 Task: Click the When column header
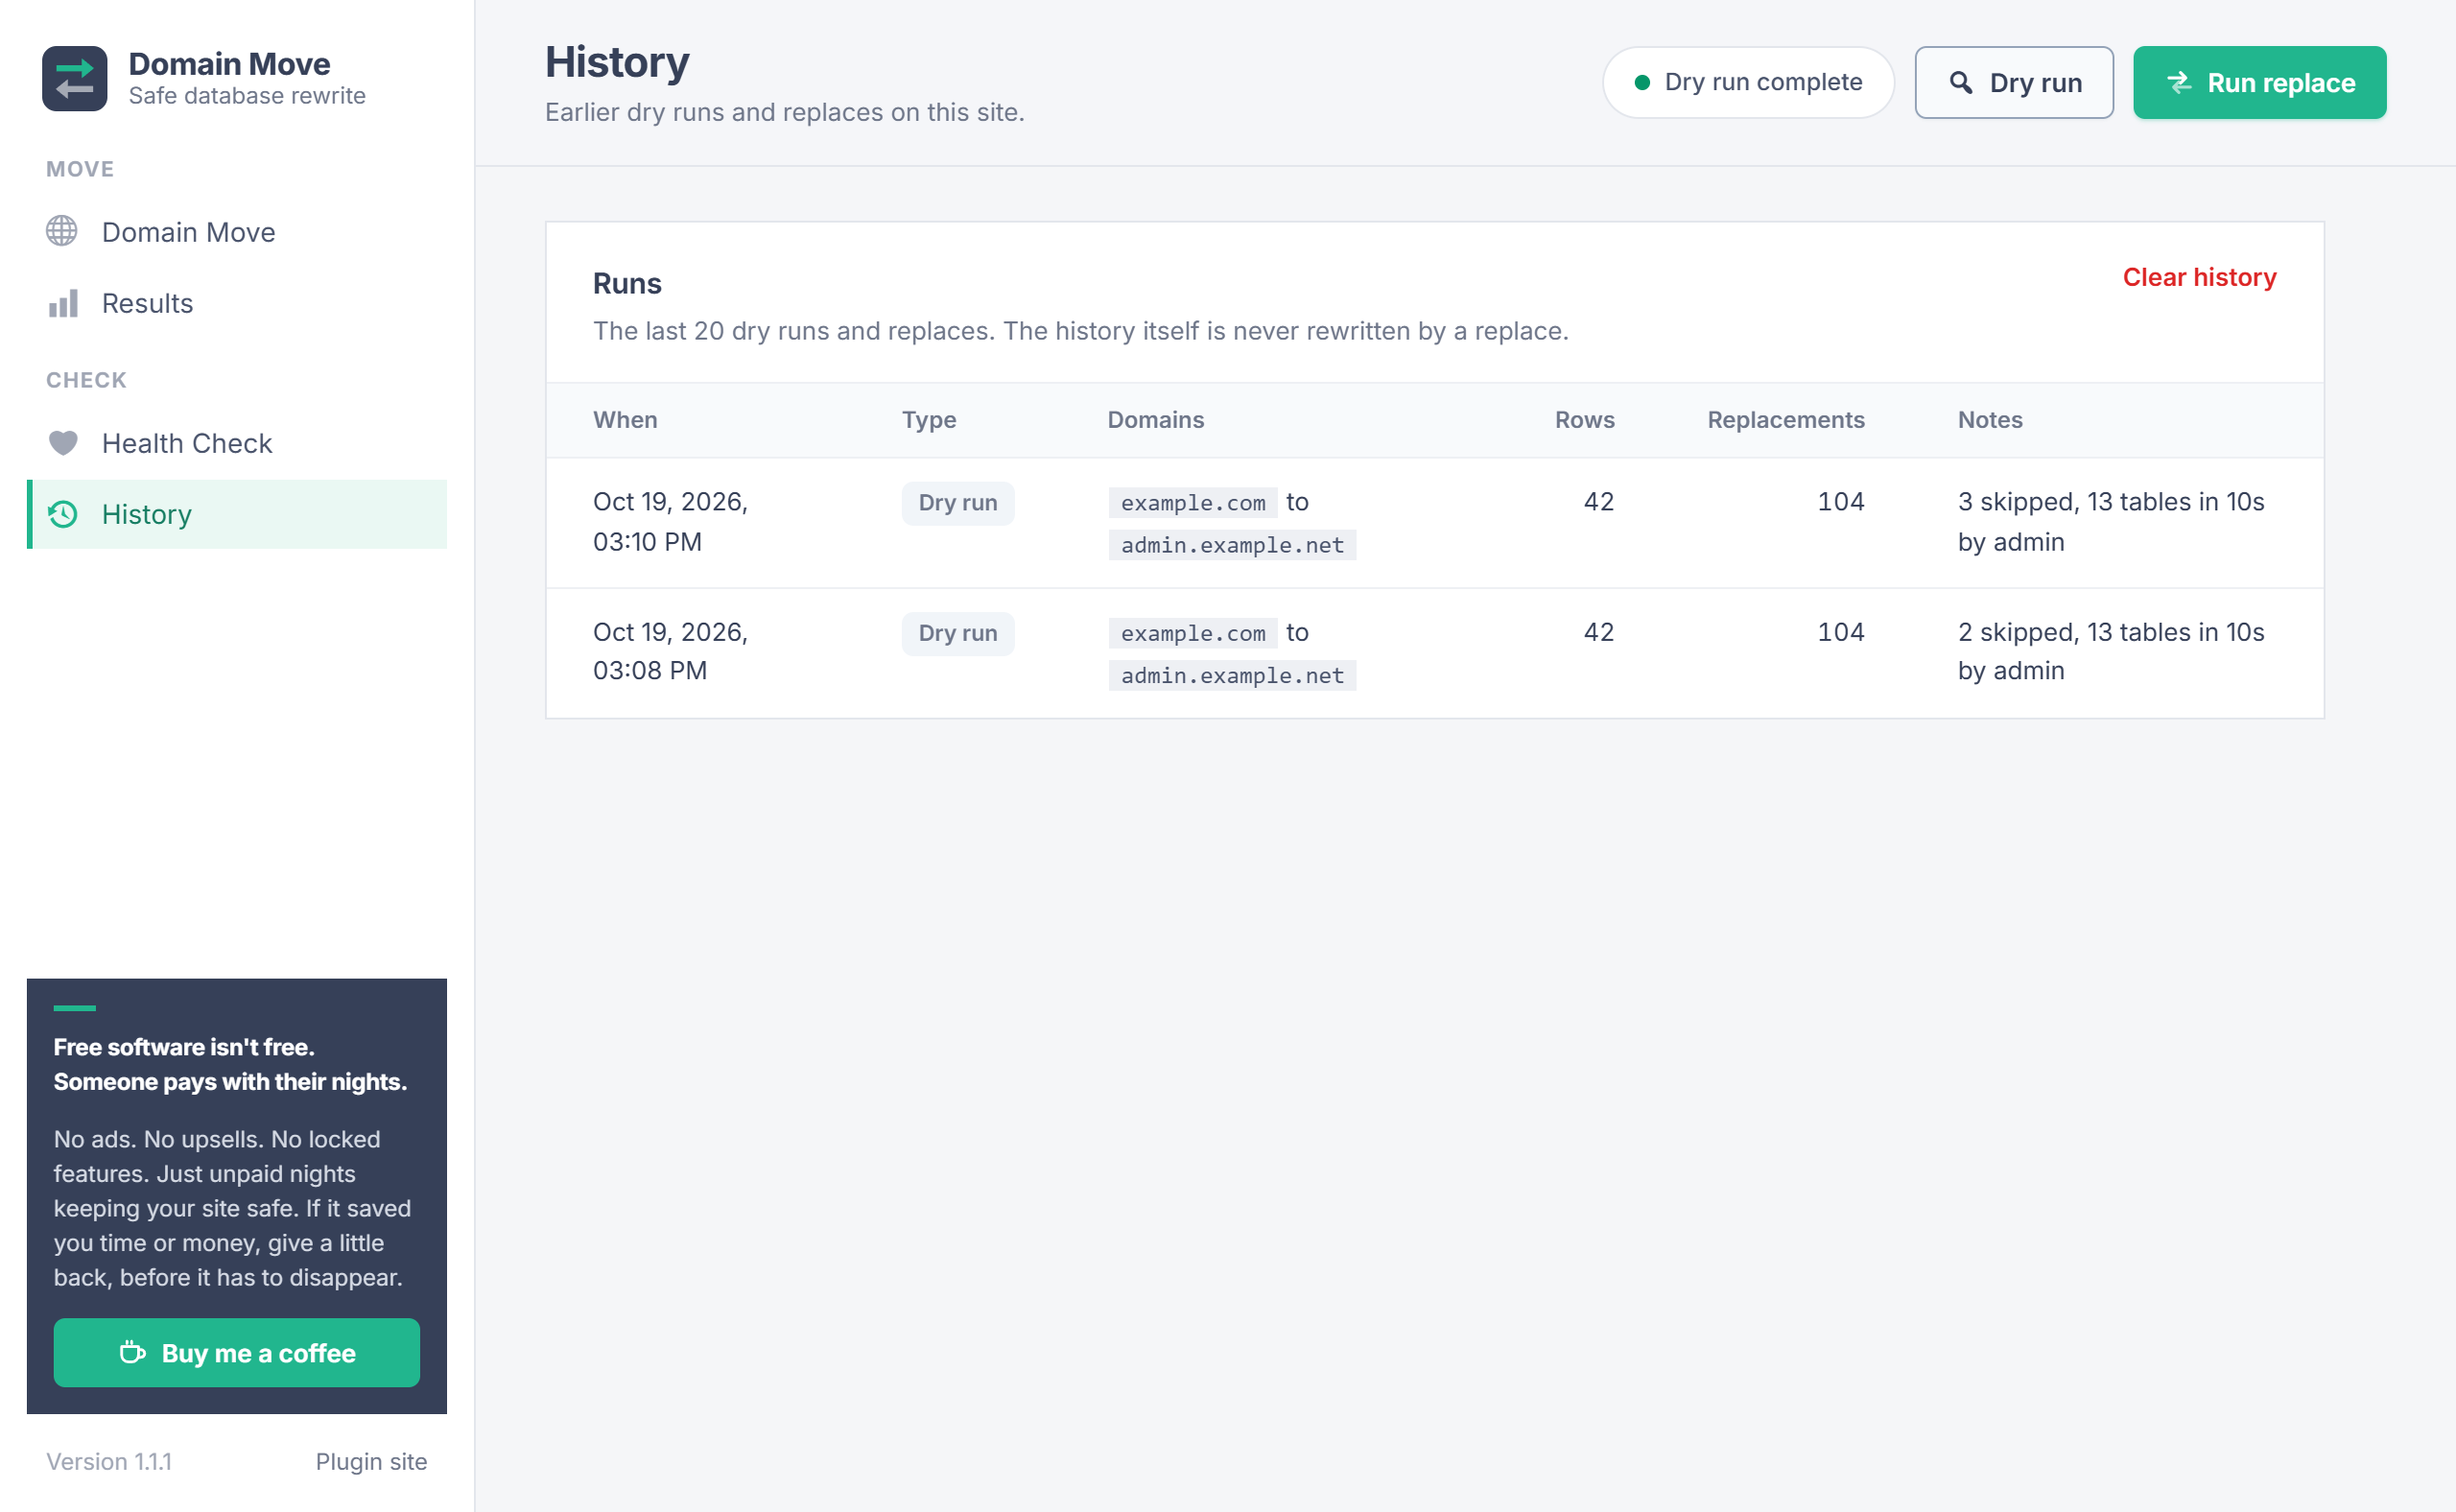[625, 420]
